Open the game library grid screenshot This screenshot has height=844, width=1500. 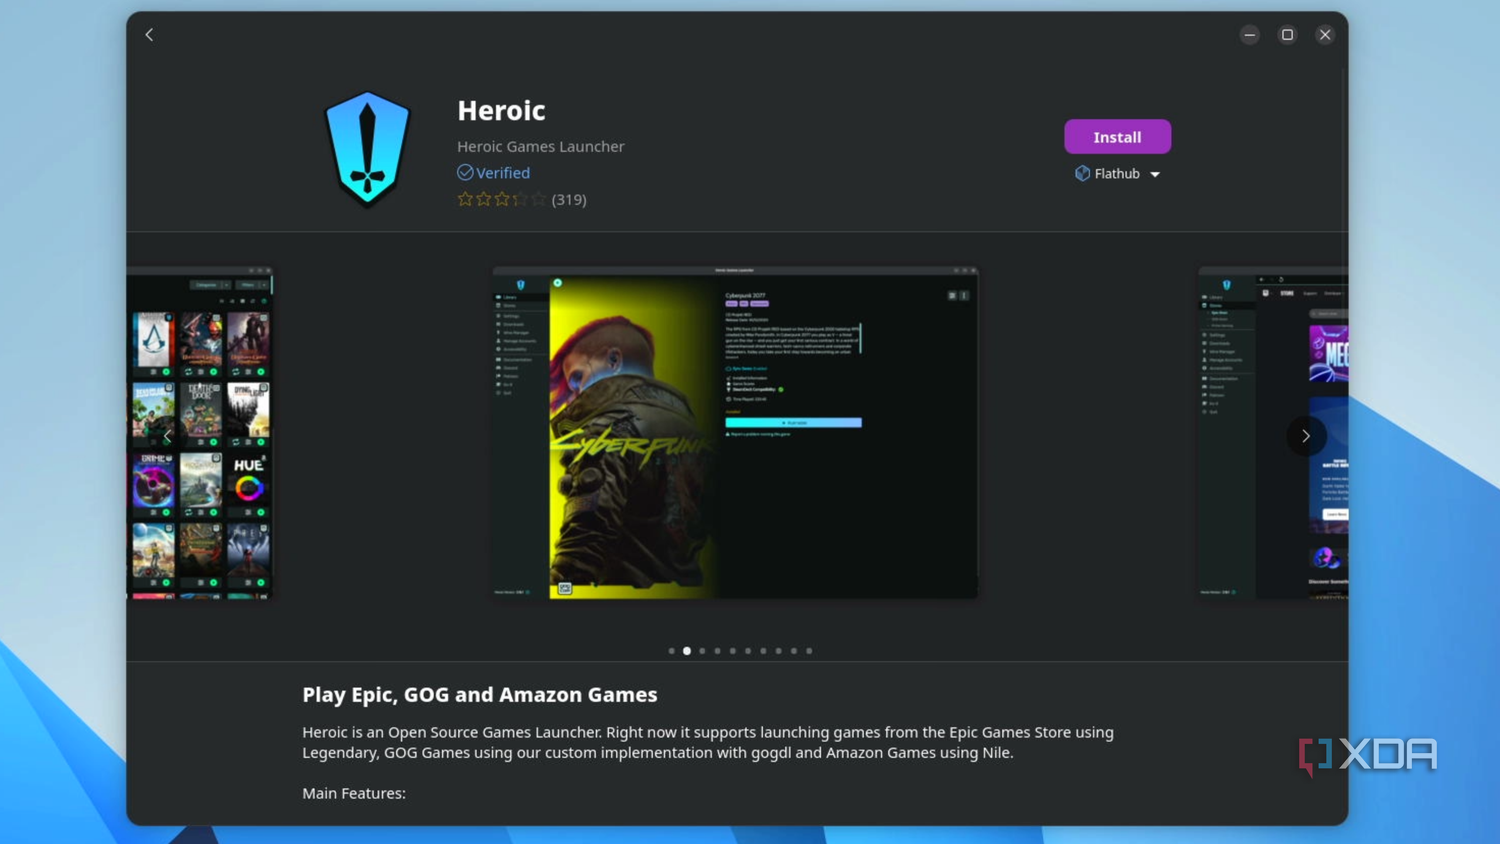pyautogui.click(x=200, y=433)
